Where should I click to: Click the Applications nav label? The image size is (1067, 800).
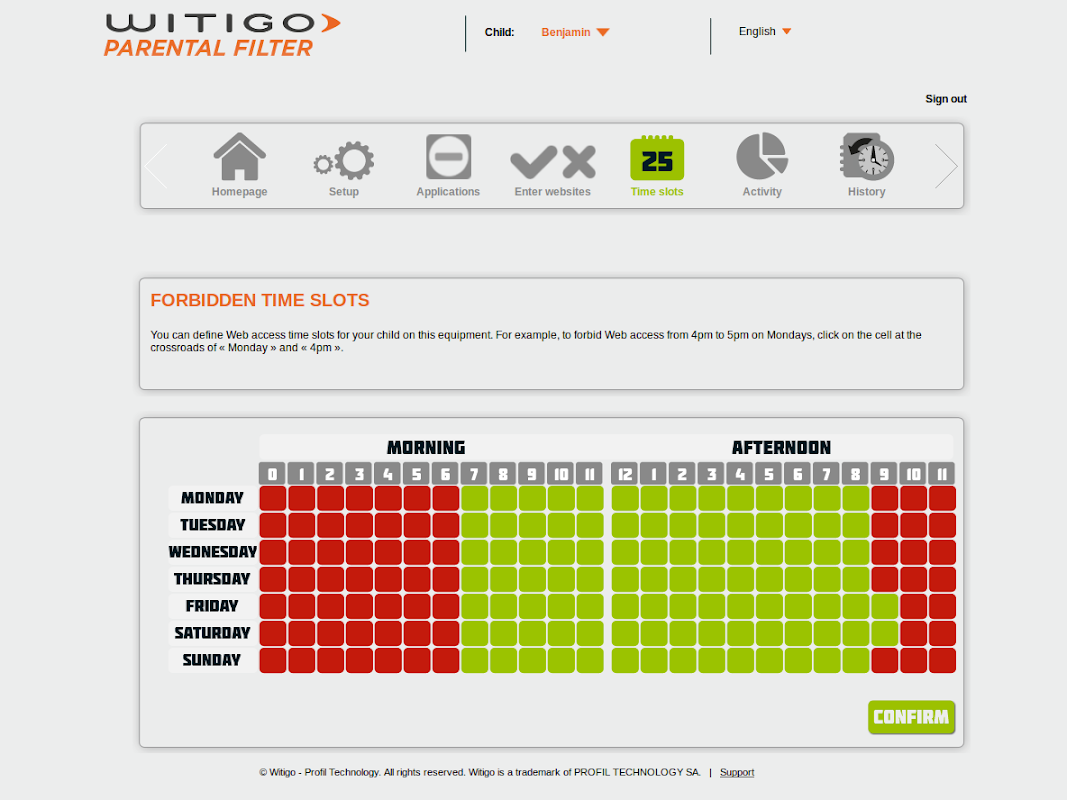coord(448,192)
